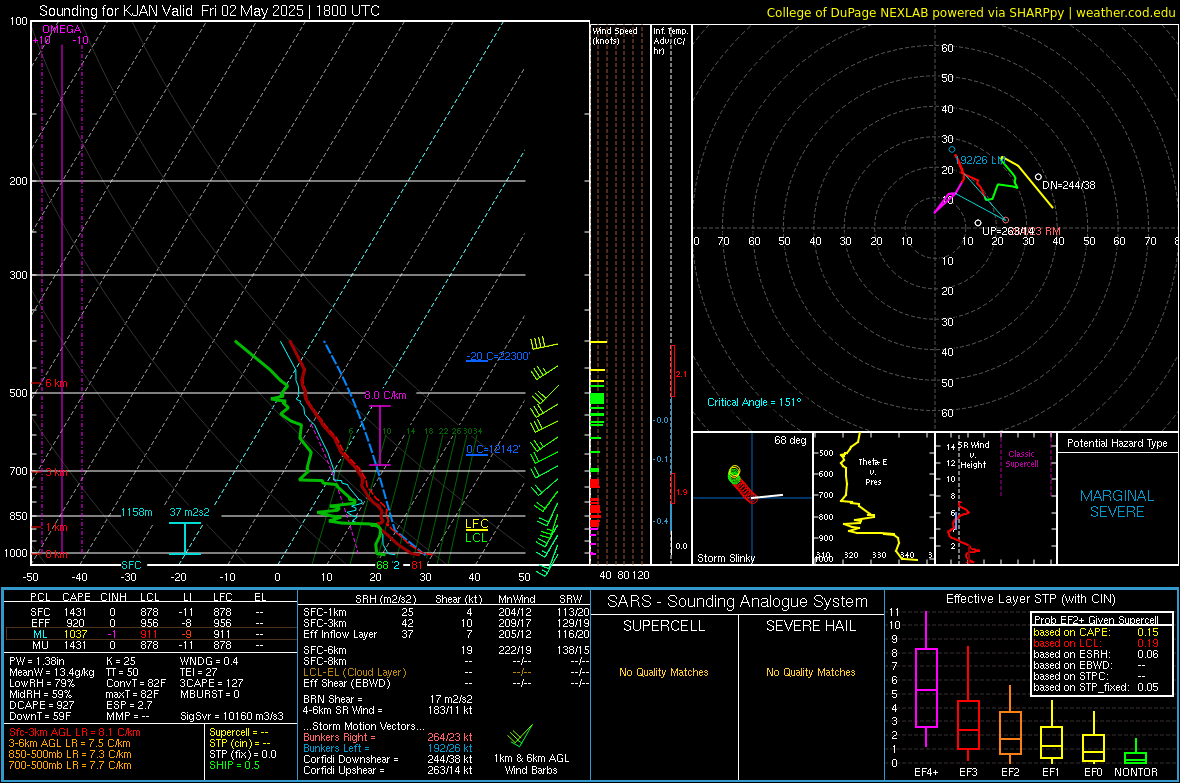This screenshot has width=1180, height=783.
Task: Click the 'SARS - Sounding Analogue System' header
Action: click(738, 602)
